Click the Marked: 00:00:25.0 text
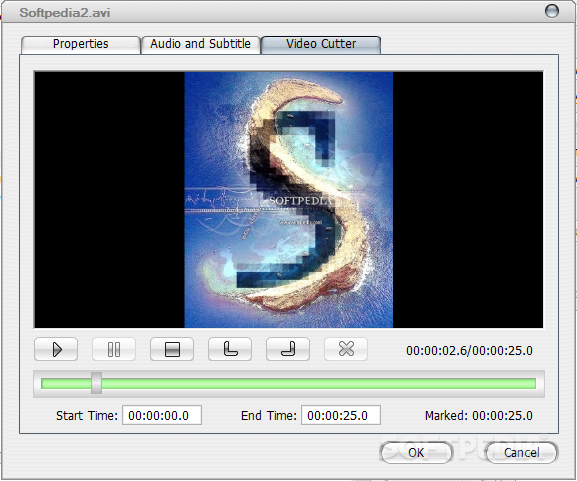 [x=478, y=416]
